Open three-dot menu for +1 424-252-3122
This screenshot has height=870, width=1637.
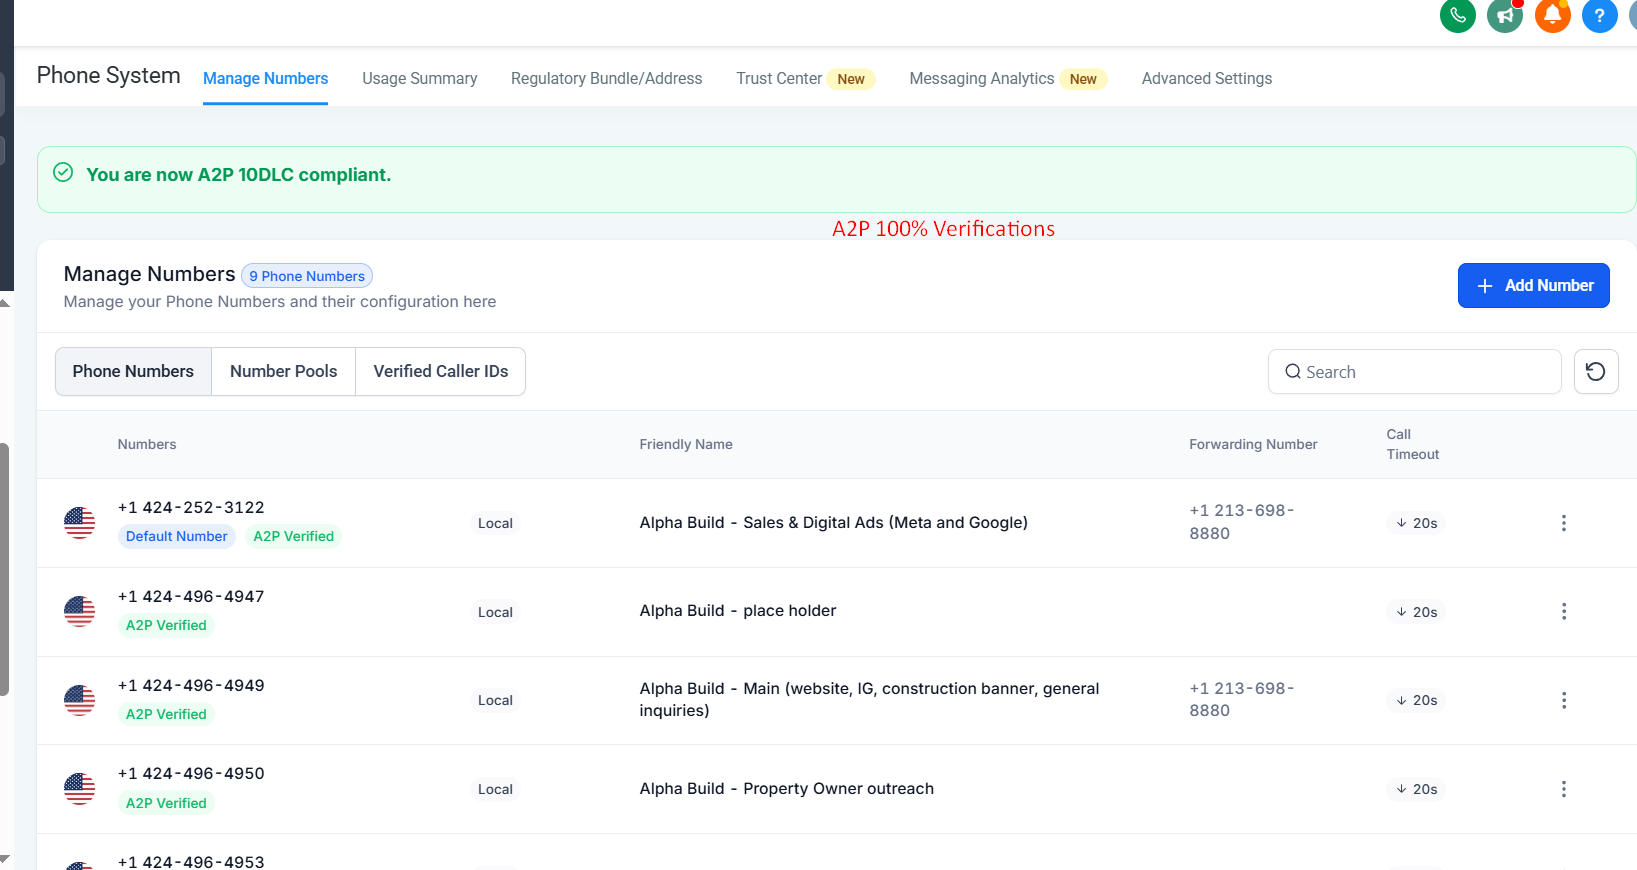pos(1563,523)
